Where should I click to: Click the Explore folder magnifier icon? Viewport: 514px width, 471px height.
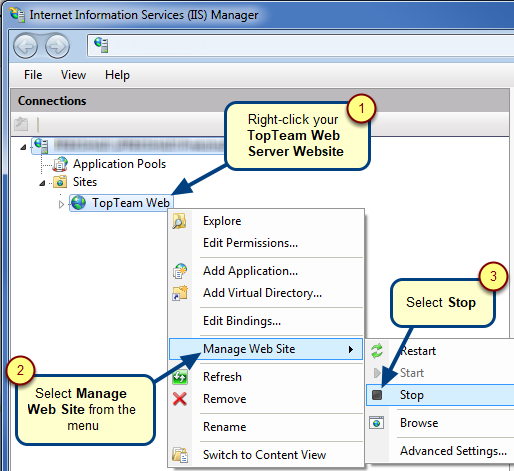pyautogui.click(x=179, y=221)
